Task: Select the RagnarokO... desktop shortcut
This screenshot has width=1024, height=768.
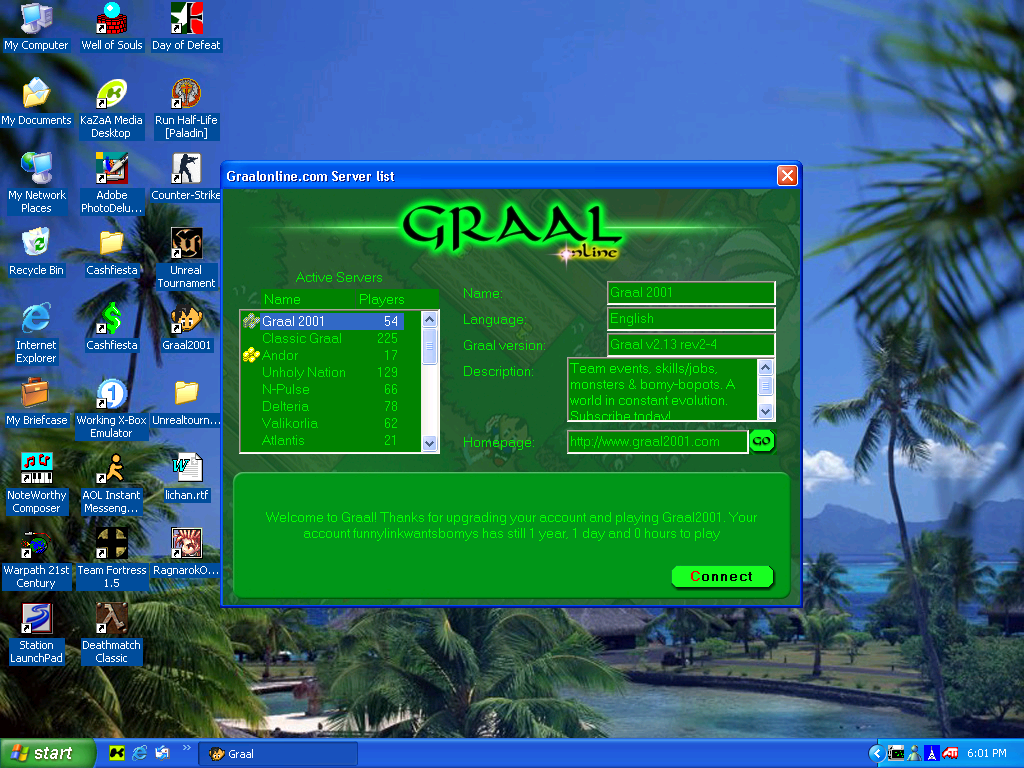Action: coord(186,552)
